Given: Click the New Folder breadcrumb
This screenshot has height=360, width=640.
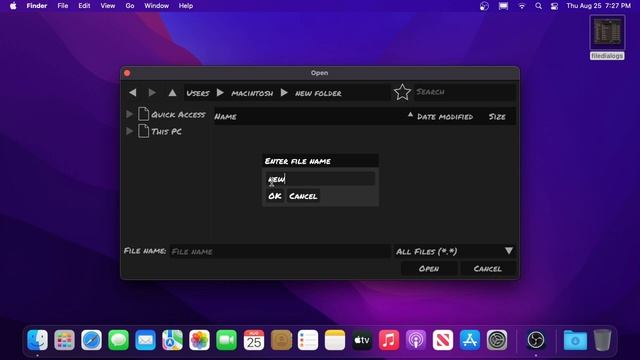Looking at the screenshot, I should [x=318, y=93].
